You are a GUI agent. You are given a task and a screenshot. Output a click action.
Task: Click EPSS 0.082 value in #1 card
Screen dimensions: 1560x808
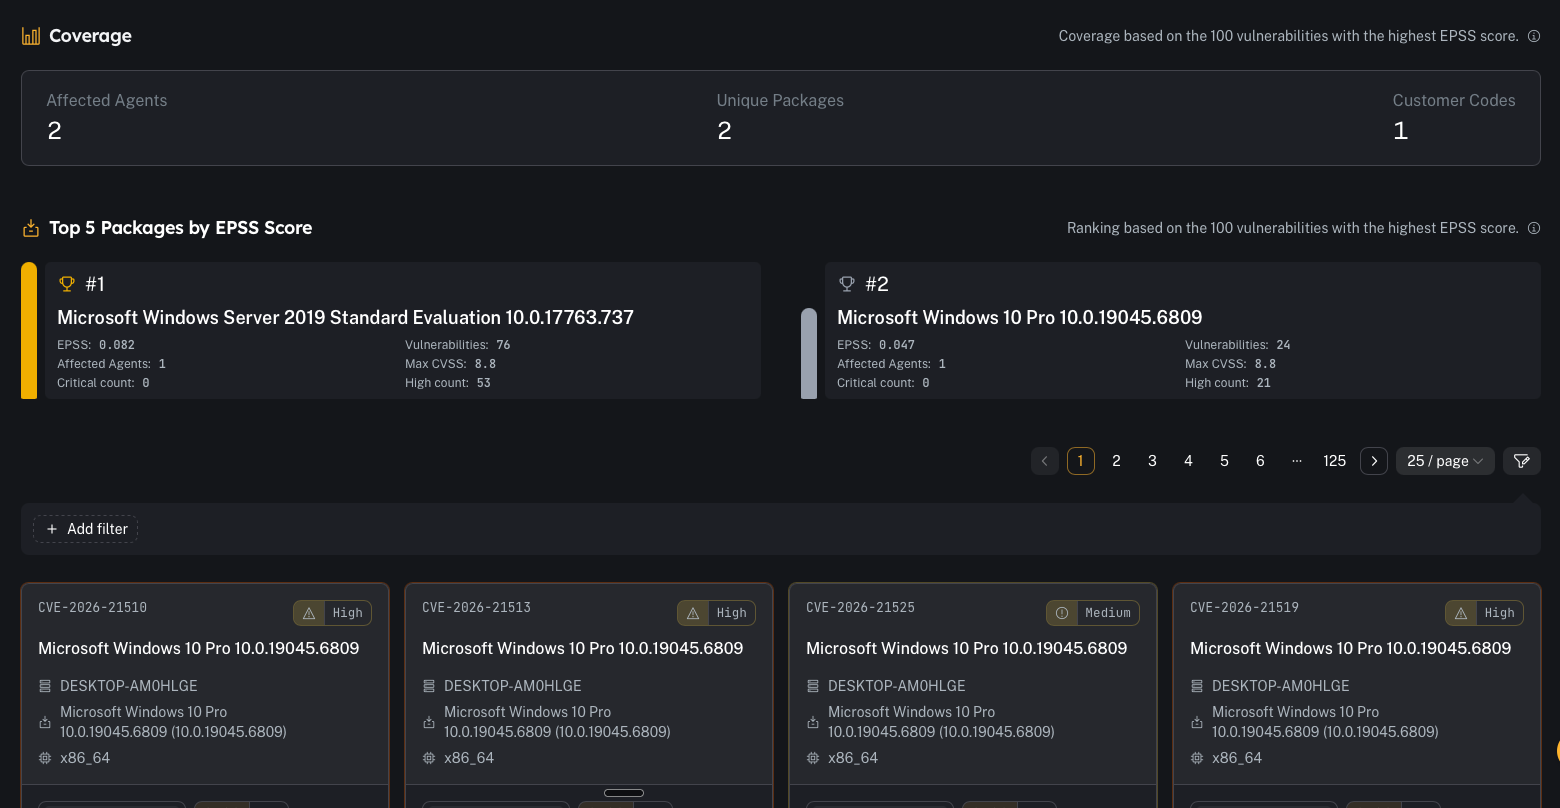click(117, 345)
